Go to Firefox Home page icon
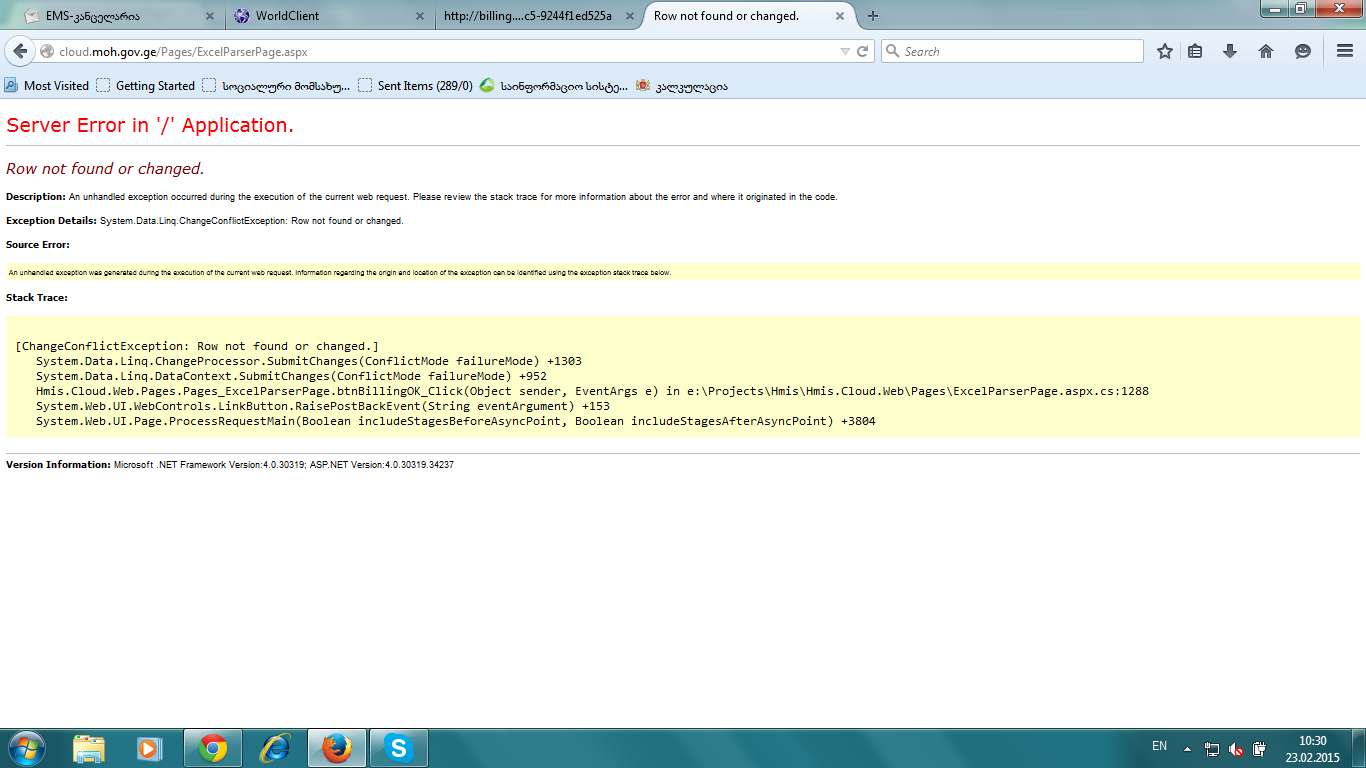 (x=1266, y=52)
